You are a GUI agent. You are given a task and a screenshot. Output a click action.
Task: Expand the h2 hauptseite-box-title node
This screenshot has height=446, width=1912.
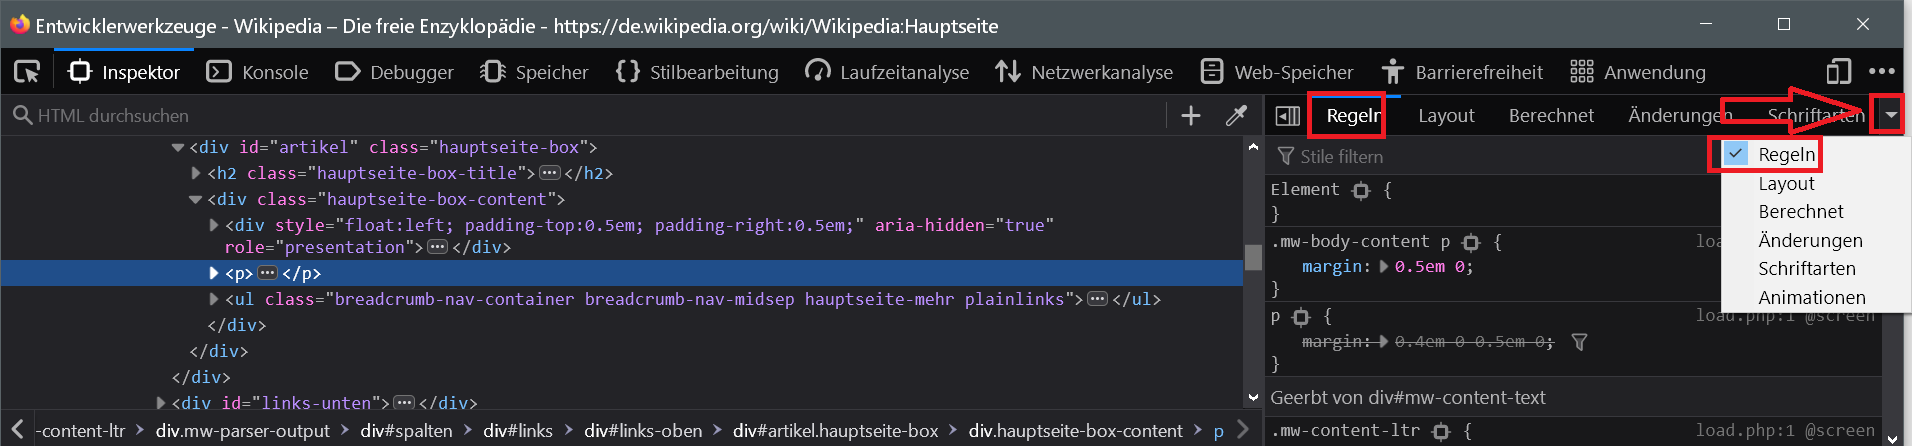196,173
